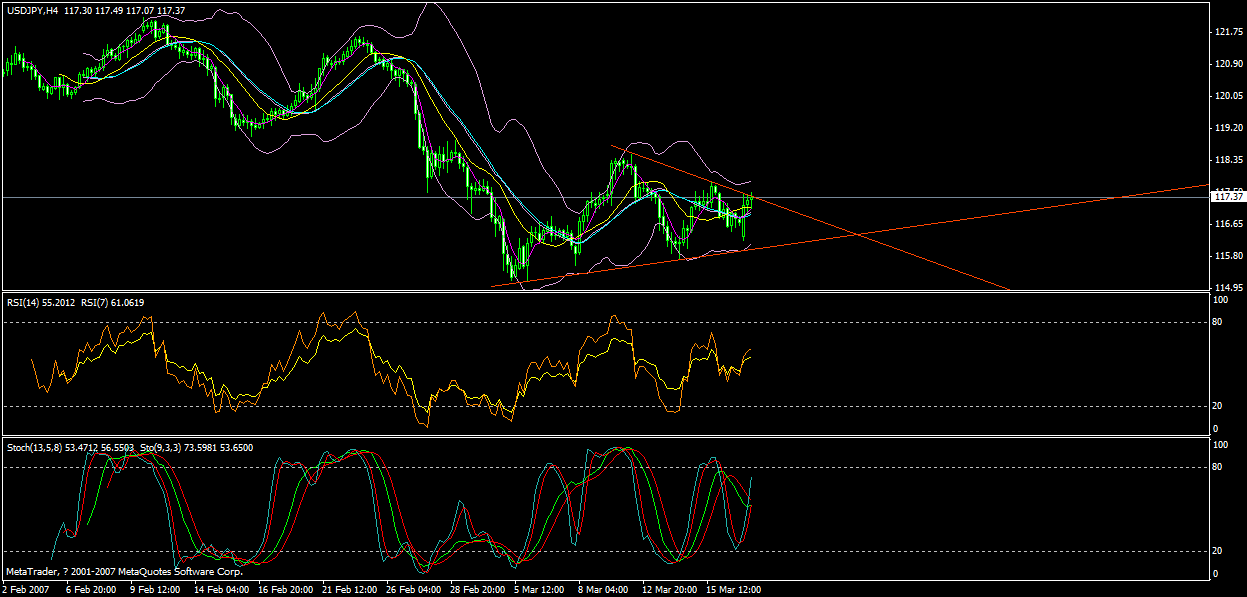Click the Stochastic panel's 20 level label
Viewport: 1247px width, 597px height.
pyautogui.click(x=1217, y=551)
